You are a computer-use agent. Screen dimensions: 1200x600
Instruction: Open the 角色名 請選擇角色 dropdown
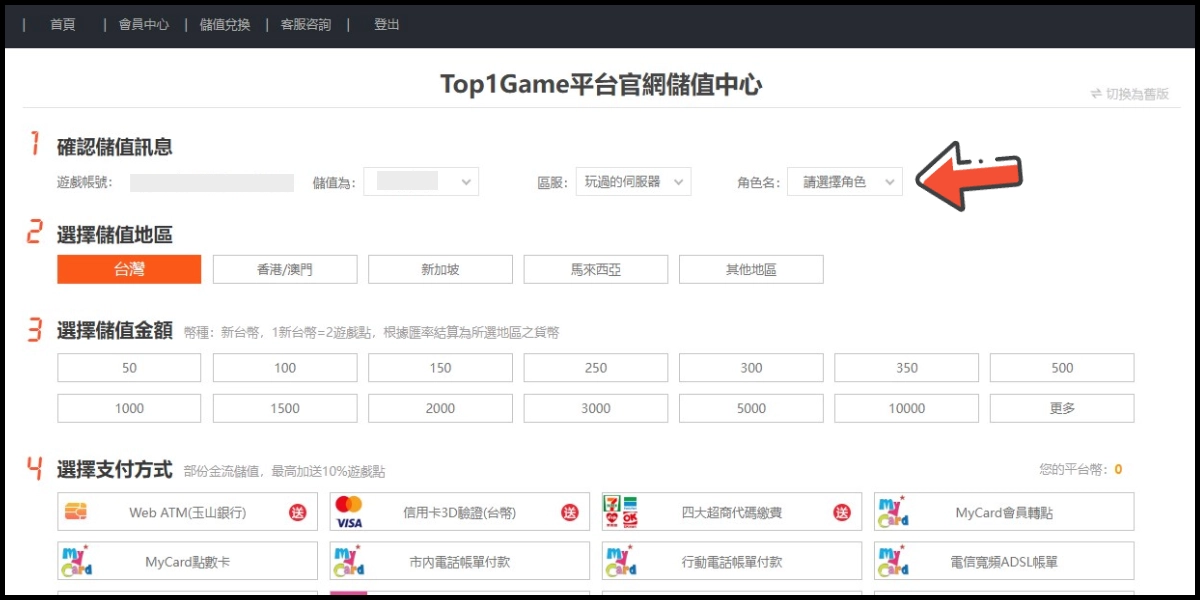click(x=845, y=181)
